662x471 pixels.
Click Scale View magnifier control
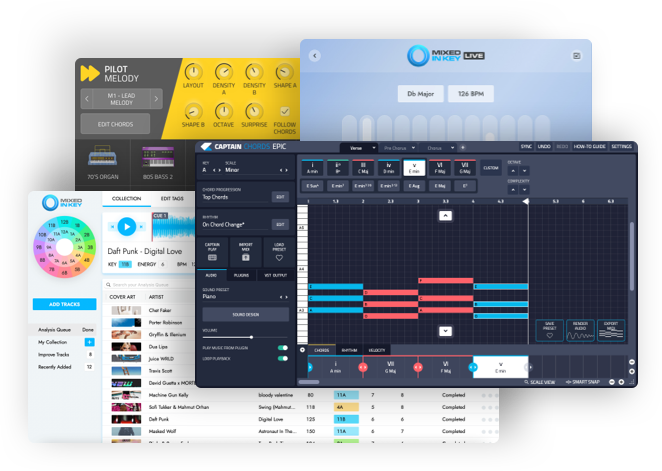click(540, 382)
